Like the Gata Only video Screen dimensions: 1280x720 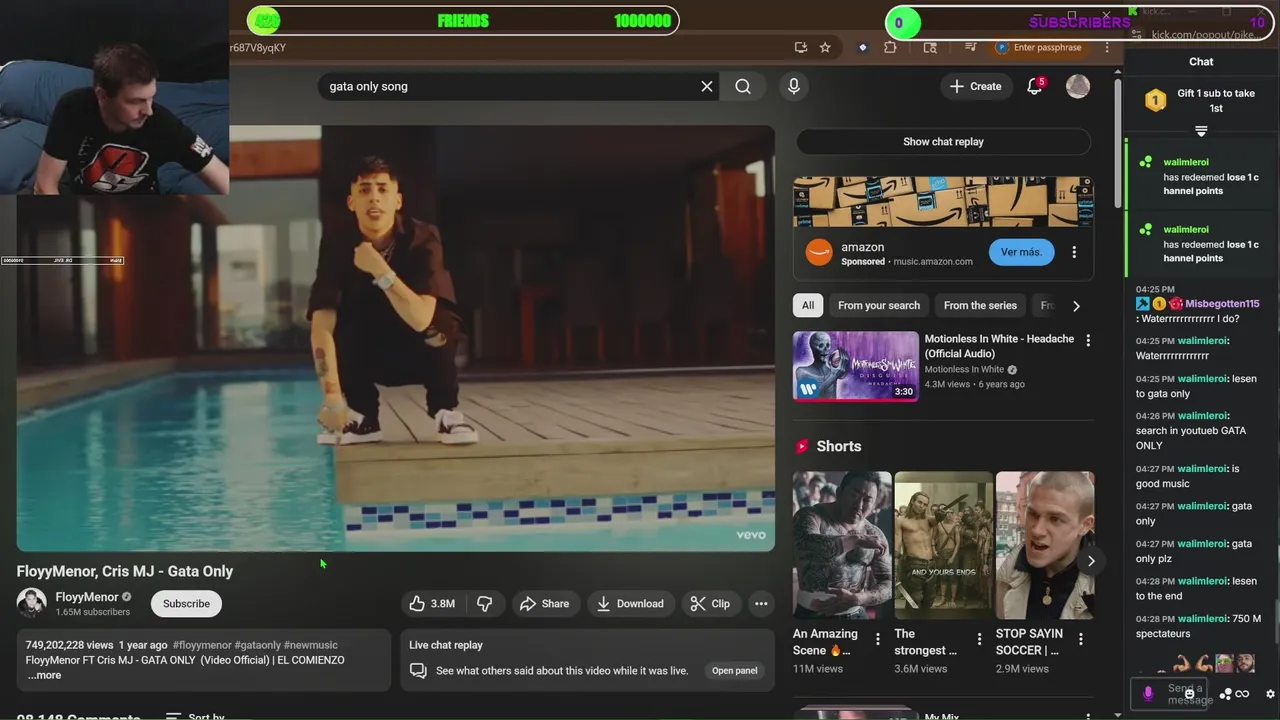(x=432, y=603)
